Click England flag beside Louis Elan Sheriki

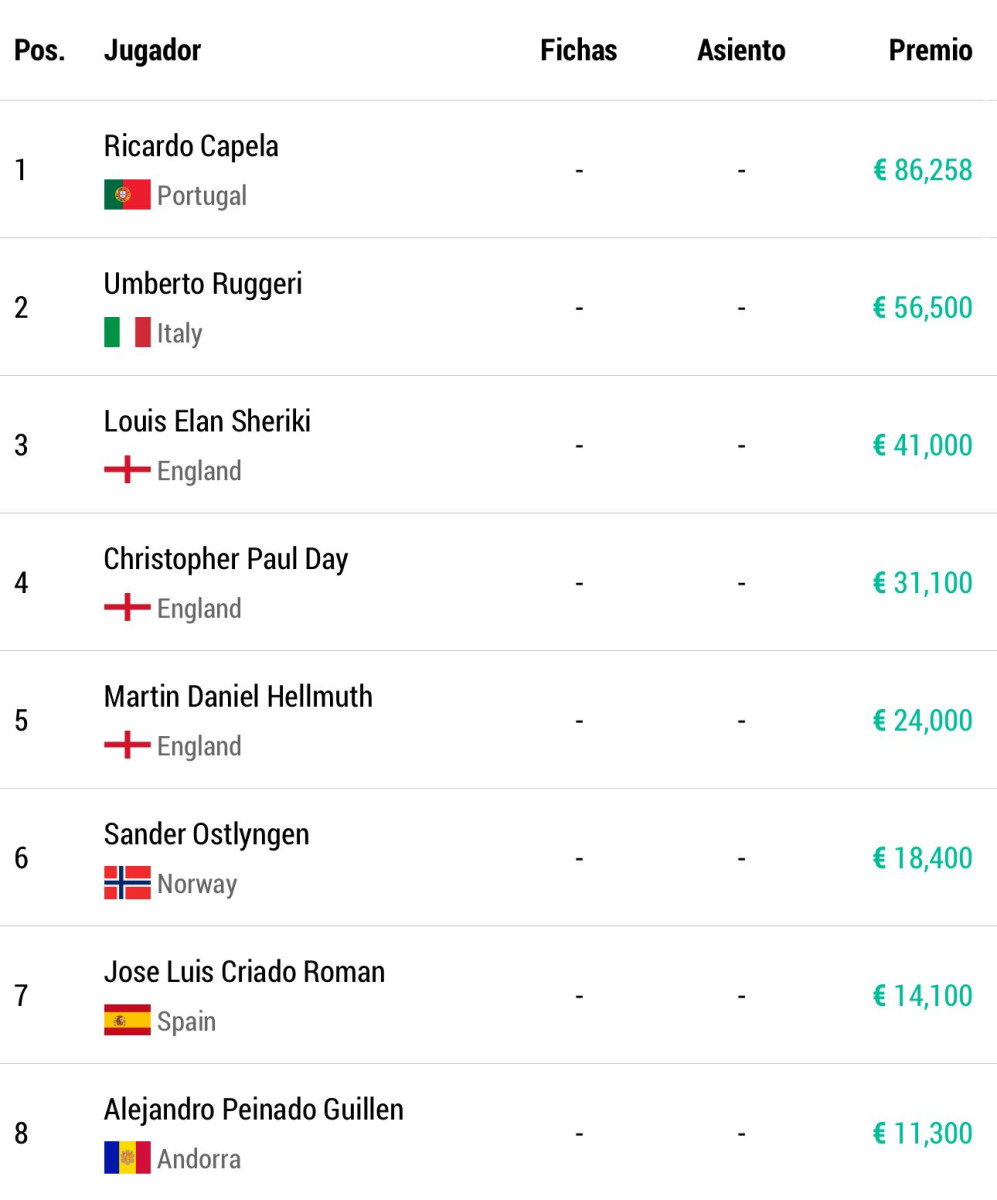click(127, 470)
